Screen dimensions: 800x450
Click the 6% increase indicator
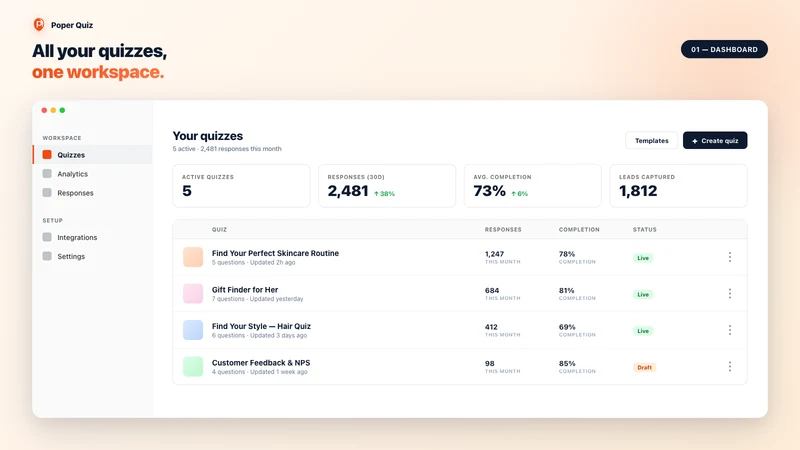click(519, 194)
